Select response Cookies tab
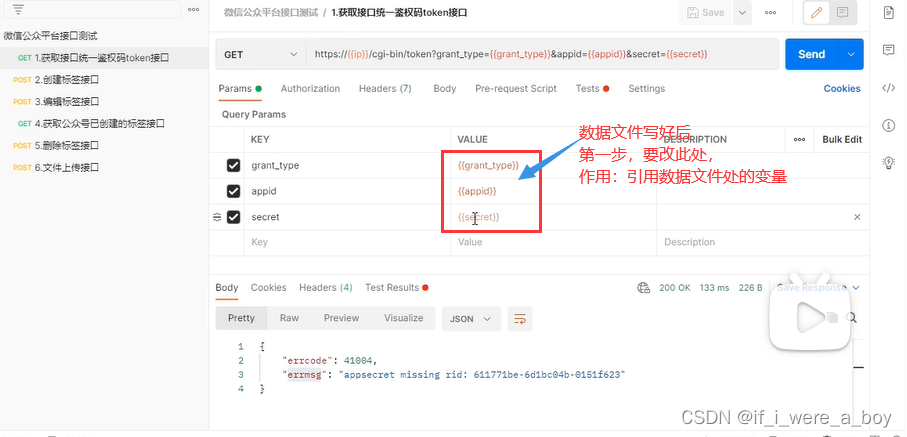 tap(268, 288)
